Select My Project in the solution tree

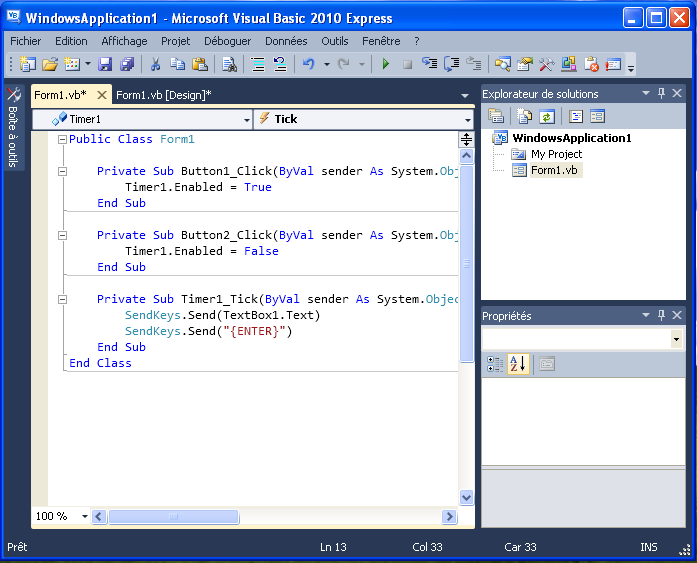(x=557, y=154)
